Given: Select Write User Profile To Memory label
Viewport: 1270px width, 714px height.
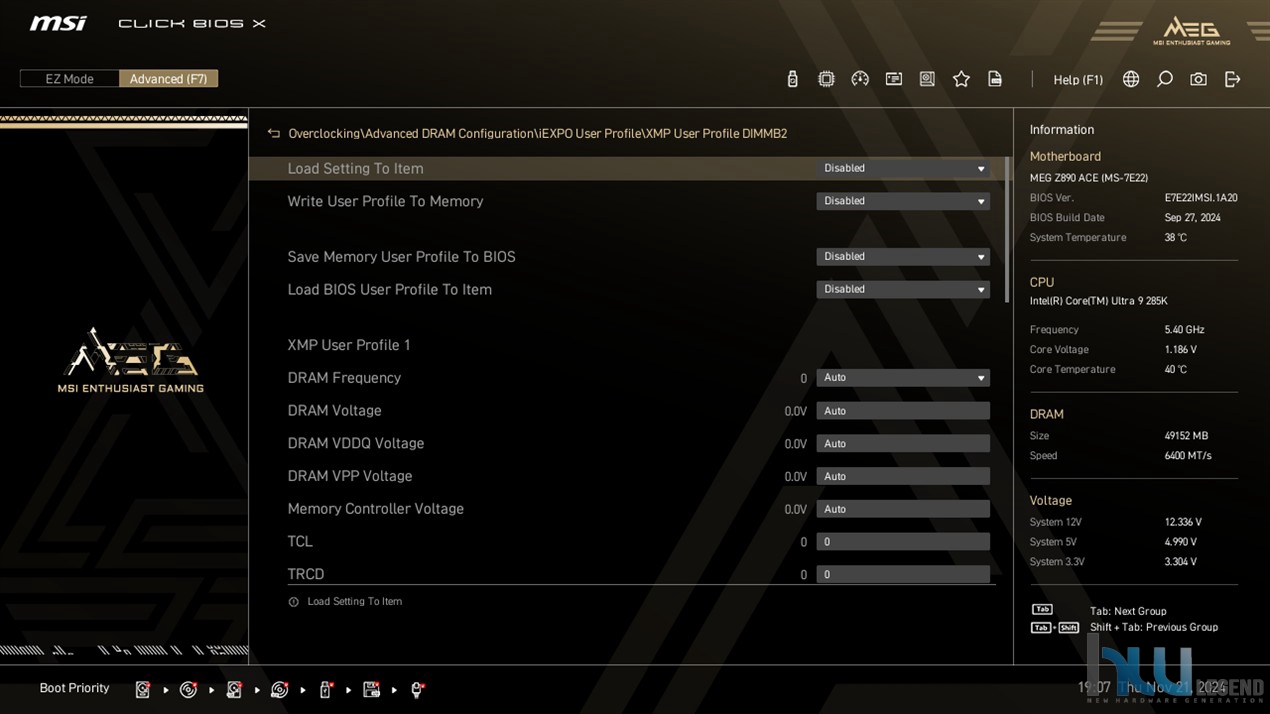Looking at the screenshot, I should point(385,201).
